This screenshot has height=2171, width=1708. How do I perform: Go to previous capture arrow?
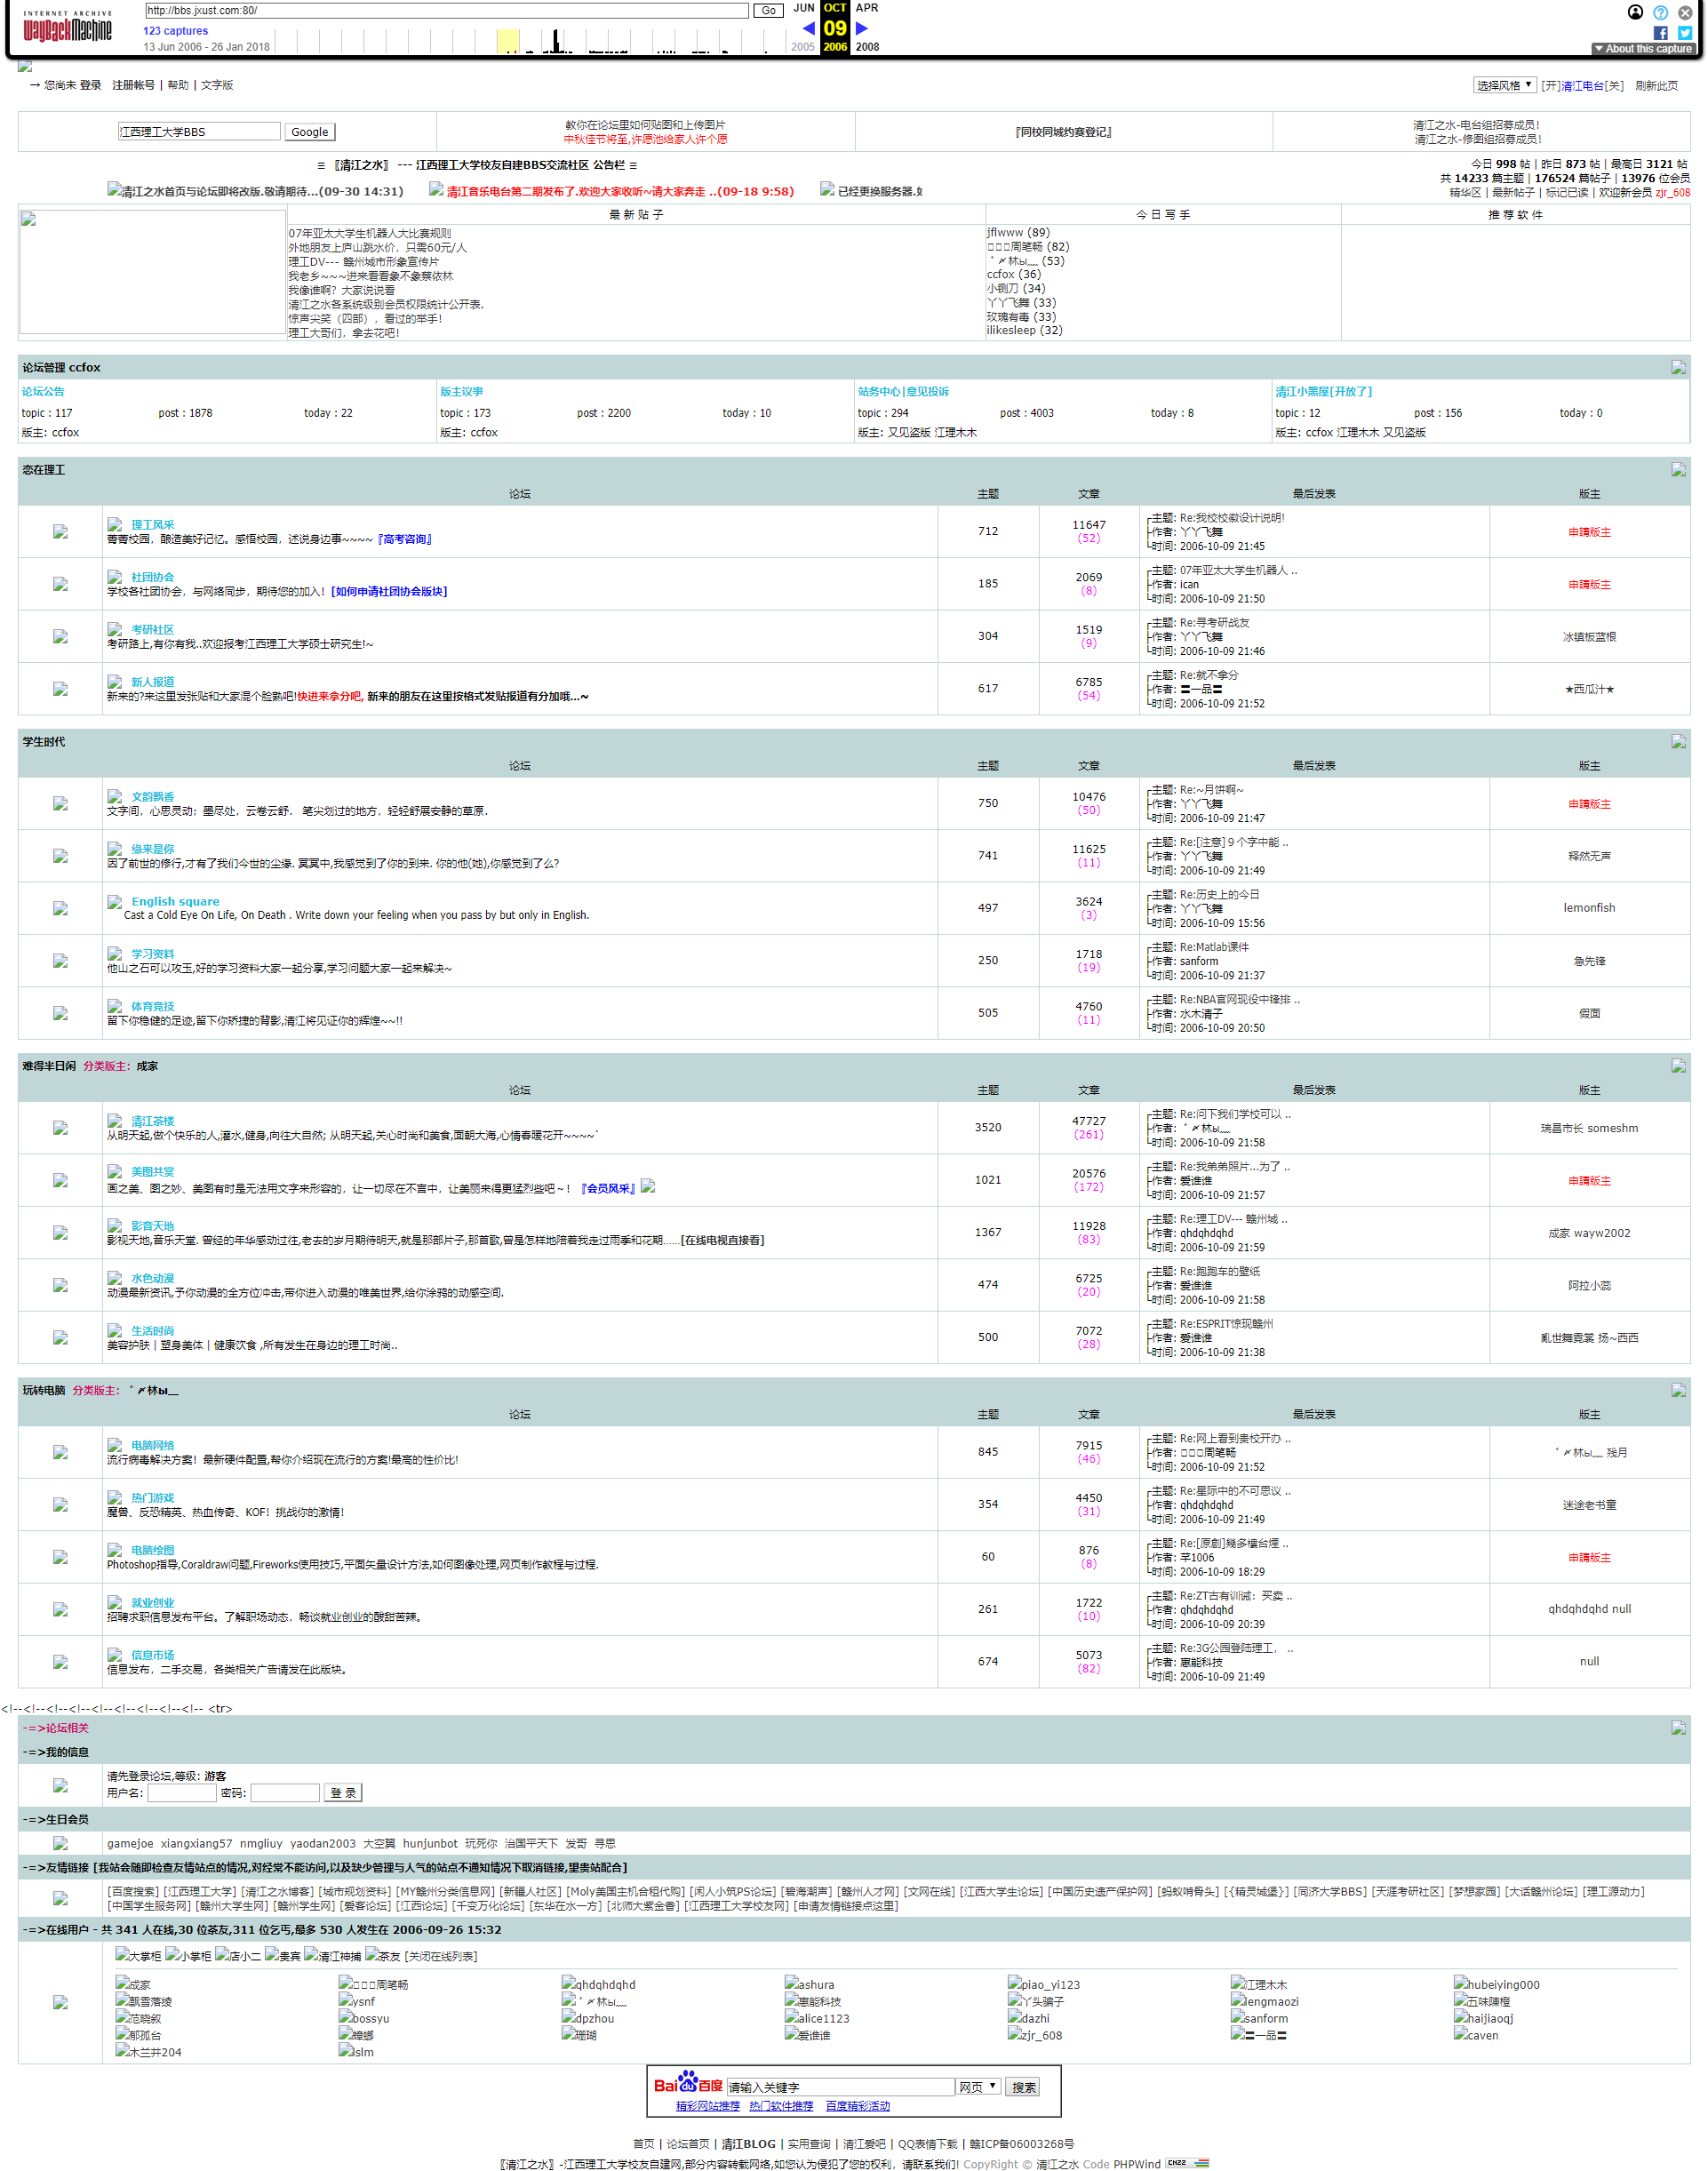tap(808, 28)
